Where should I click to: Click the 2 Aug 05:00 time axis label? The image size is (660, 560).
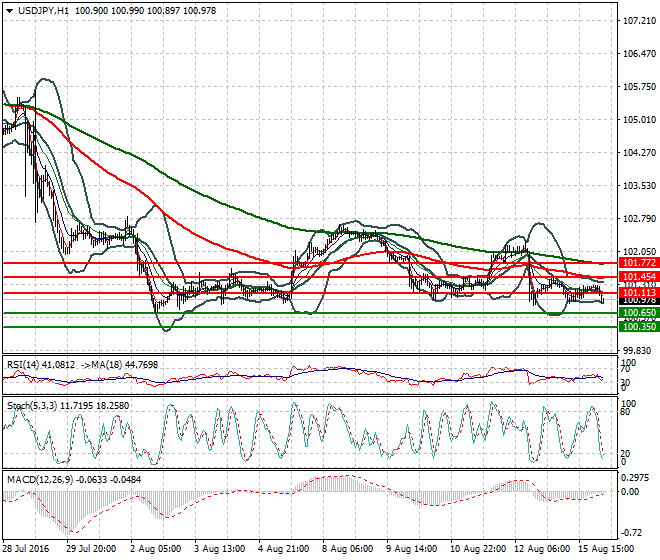pyautogui.click(x=156, y=549)
